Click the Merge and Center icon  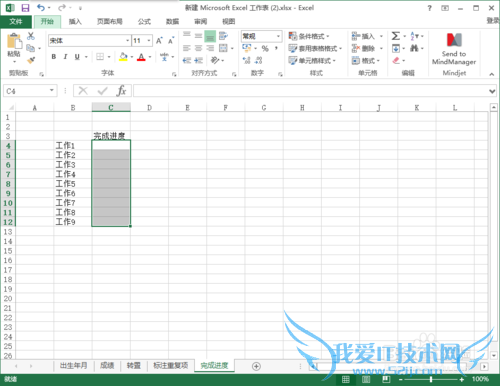click(x=223, y=48)
